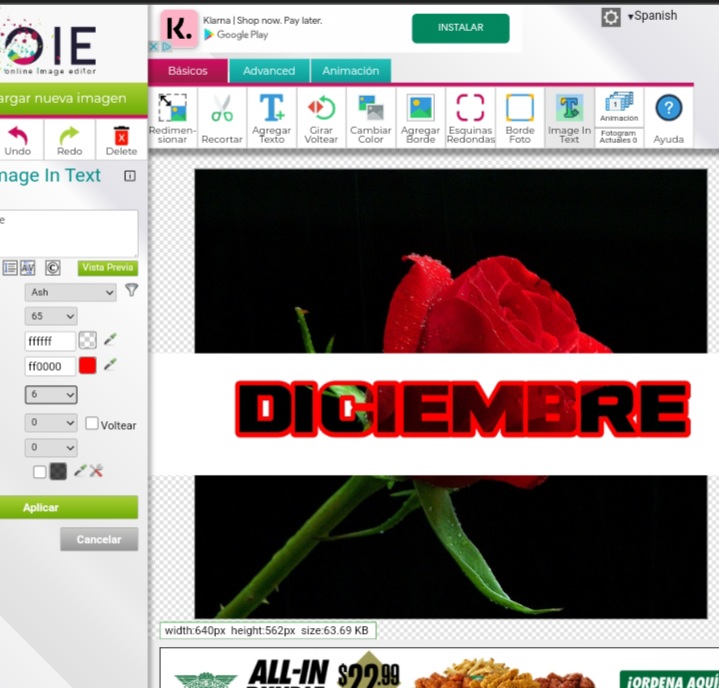Switch to the Advanced tab
Viewport: 719px width, 688px height.
tap(269, 71)
